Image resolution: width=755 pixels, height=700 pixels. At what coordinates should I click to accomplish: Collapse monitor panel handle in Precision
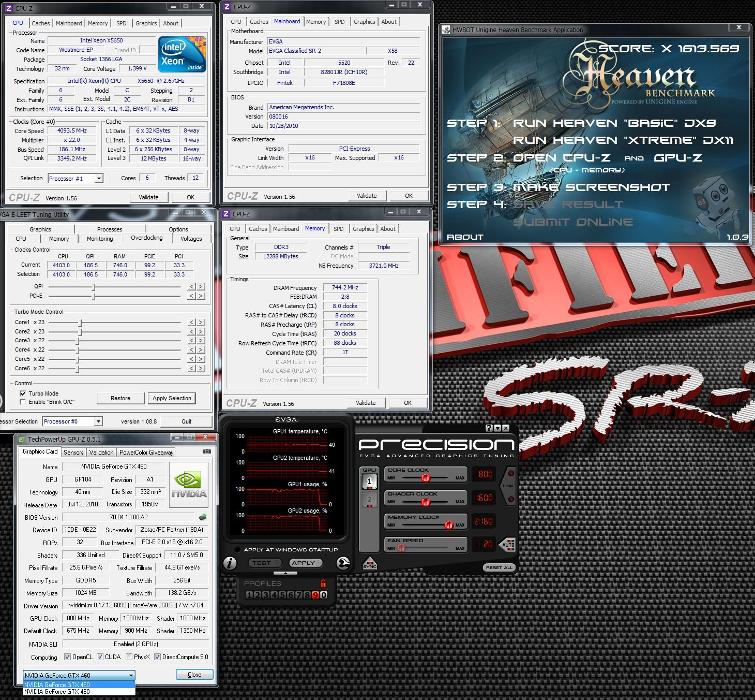click(286, 573)
